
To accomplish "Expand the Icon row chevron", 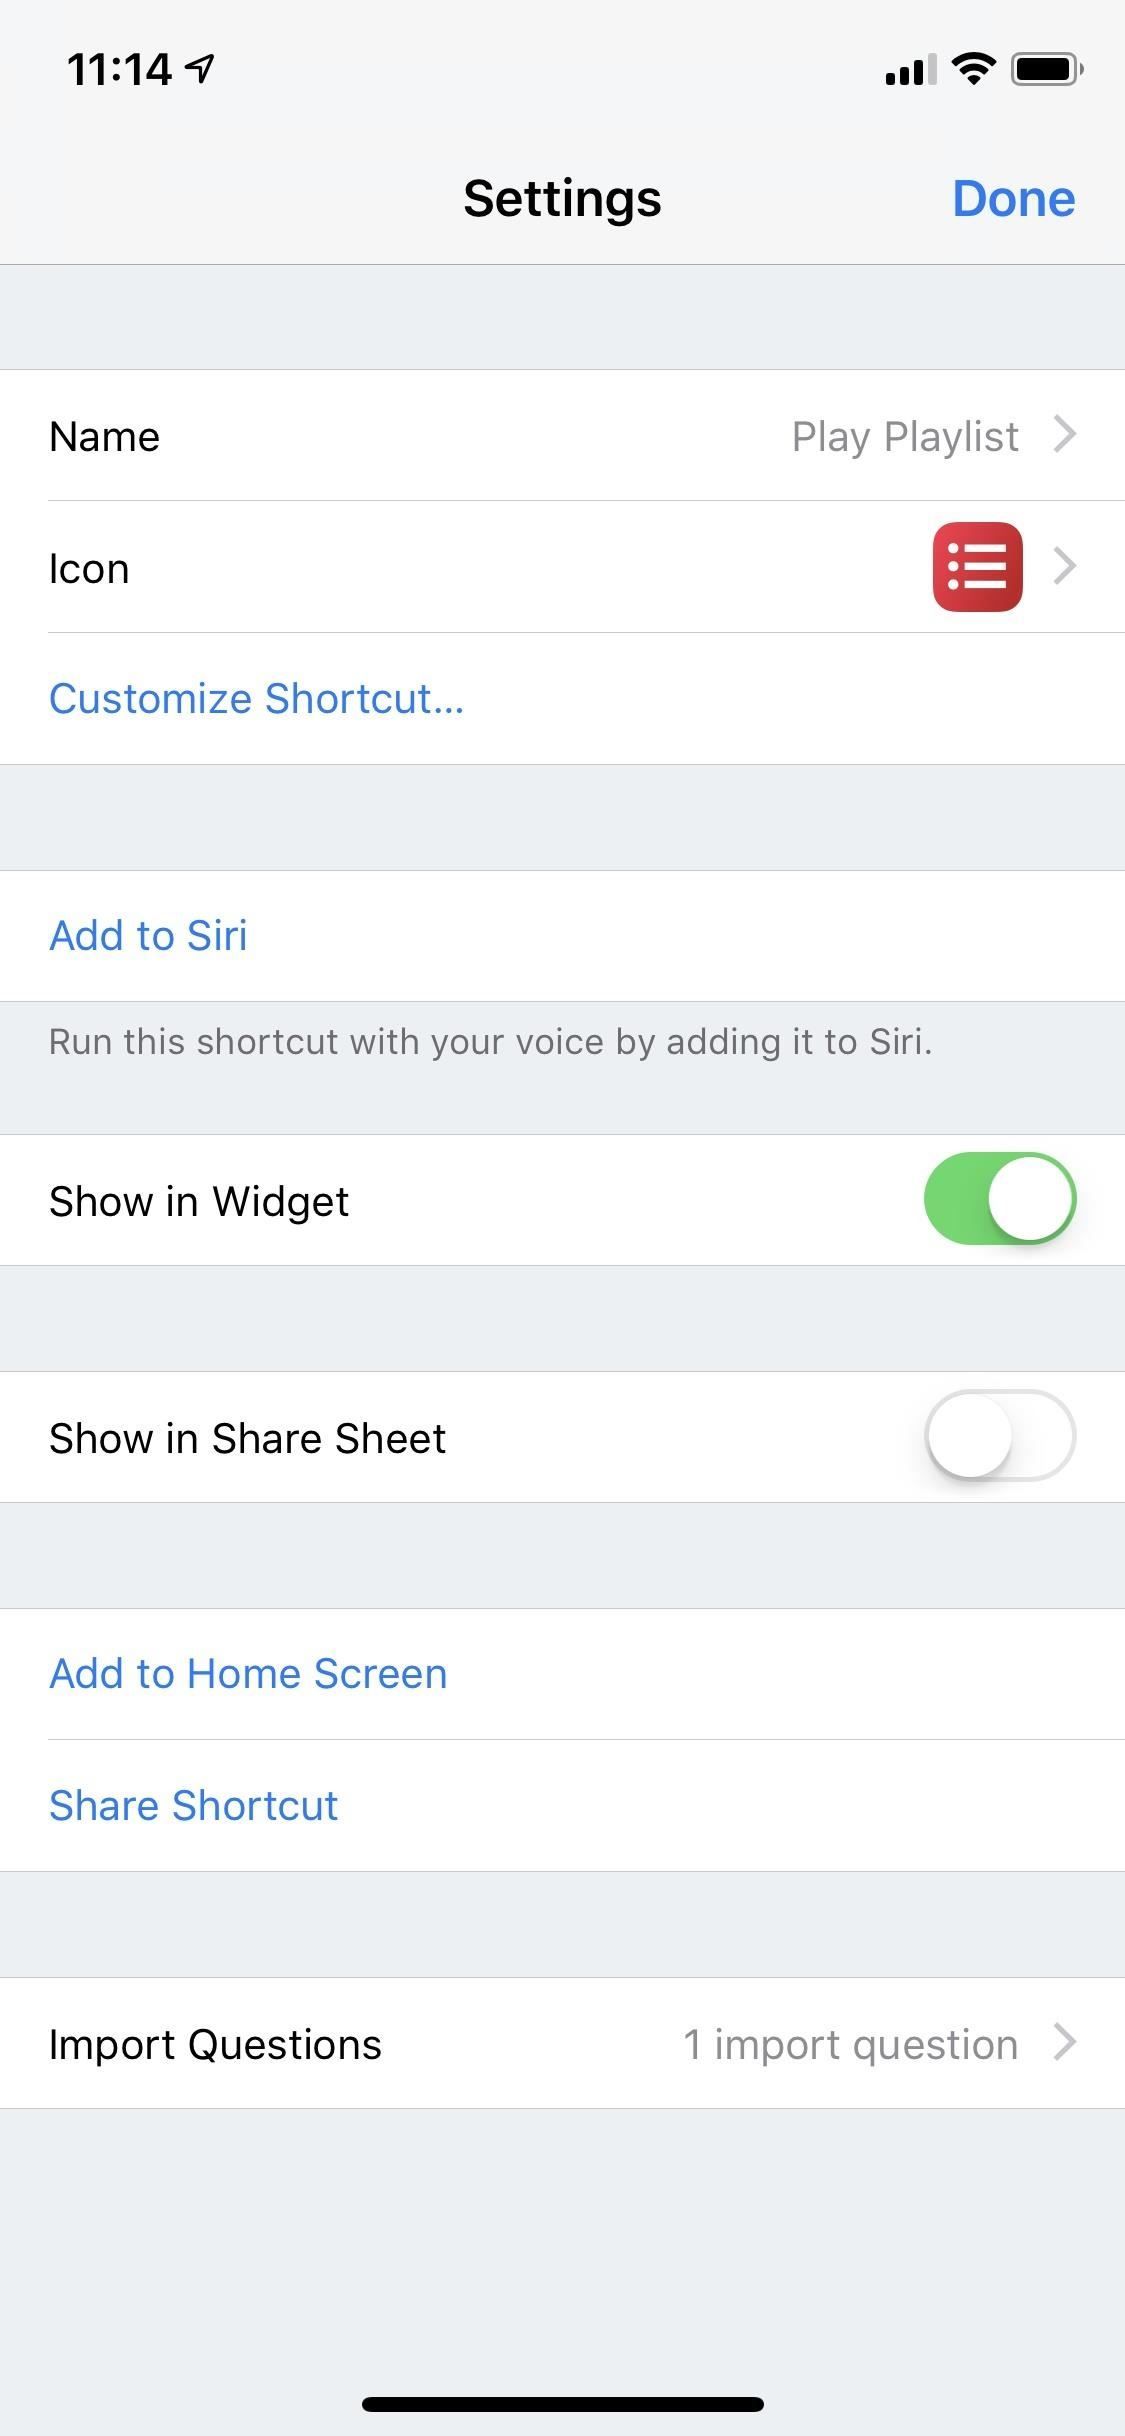I will pyautogui.click(x=1065, y=567).
